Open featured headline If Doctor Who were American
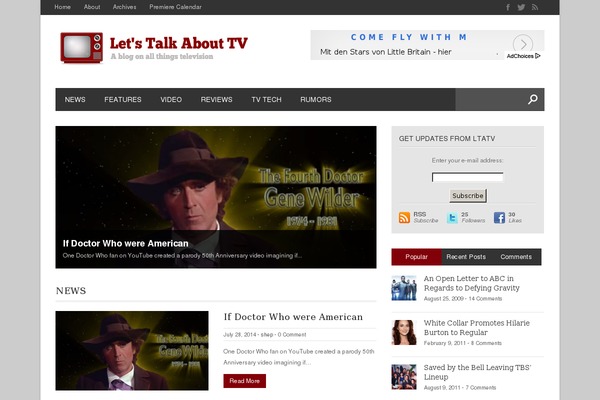600x400 pixels. [126, 243]
